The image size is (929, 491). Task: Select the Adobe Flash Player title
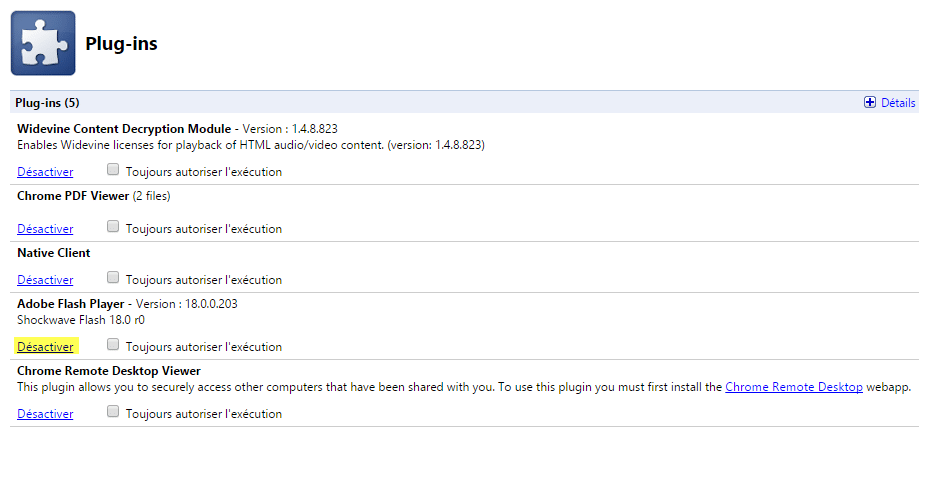click(x=71, y=304)
